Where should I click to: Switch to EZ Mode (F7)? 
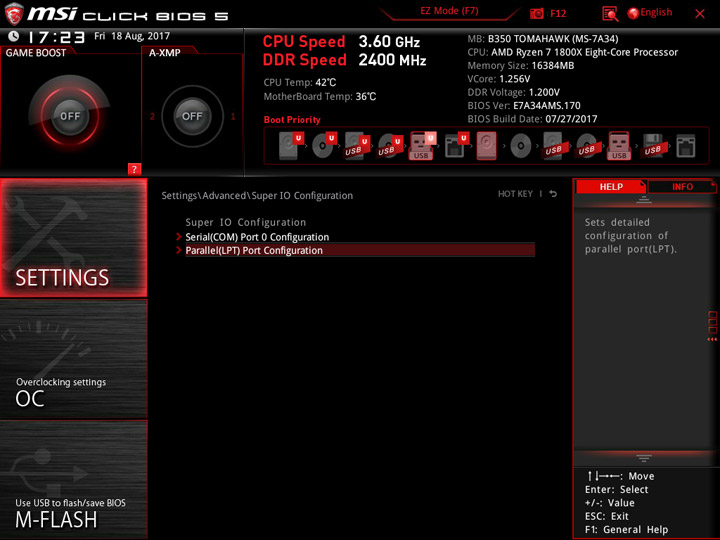click(x=449, y=11)
